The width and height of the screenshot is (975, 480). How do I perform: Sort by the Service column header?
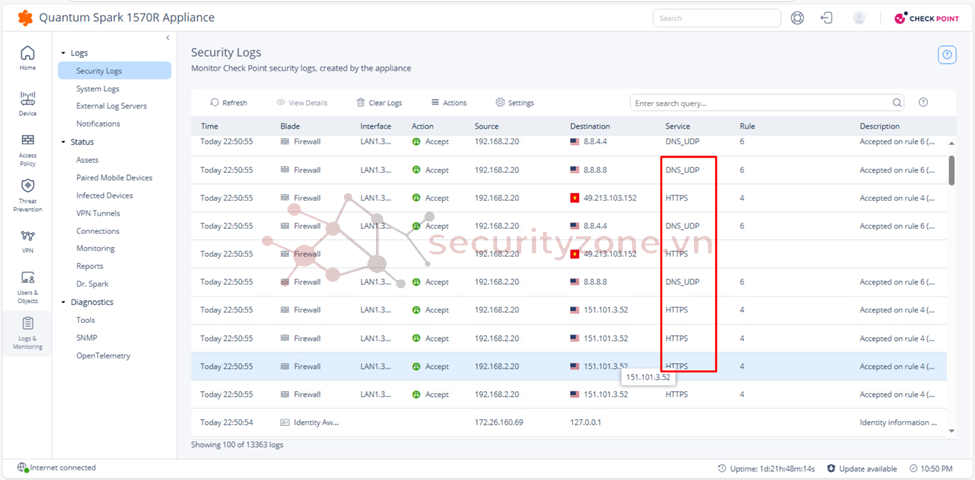click(x=678, y=126)
